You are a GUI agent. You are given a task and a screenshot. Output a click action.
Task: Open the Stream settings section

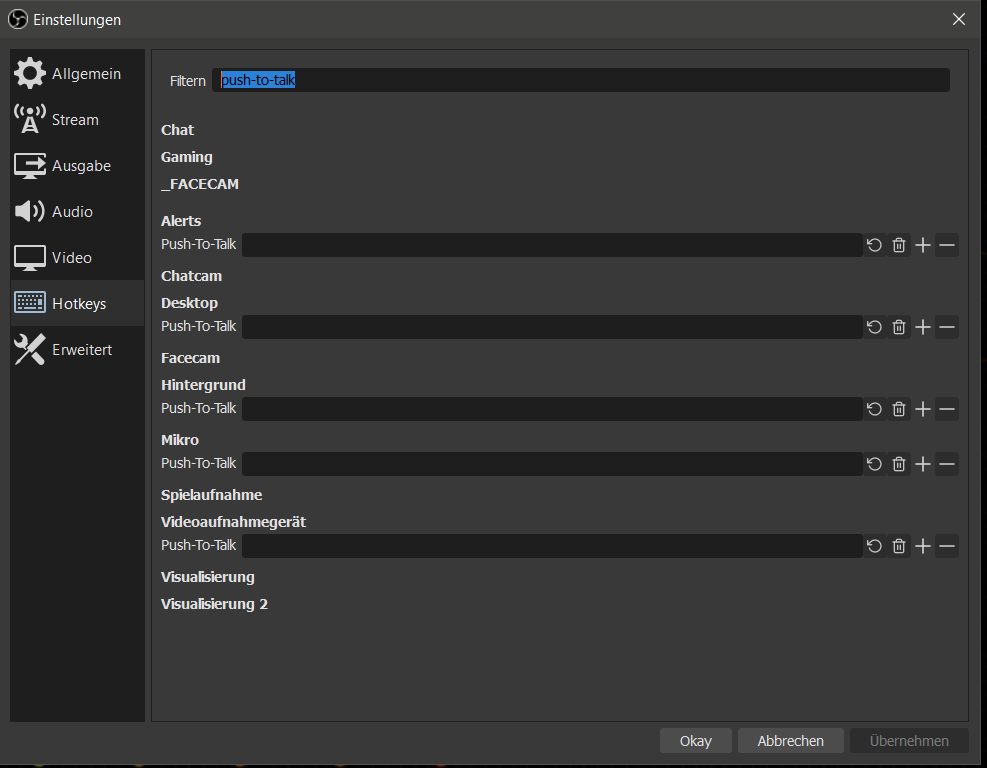77,119
